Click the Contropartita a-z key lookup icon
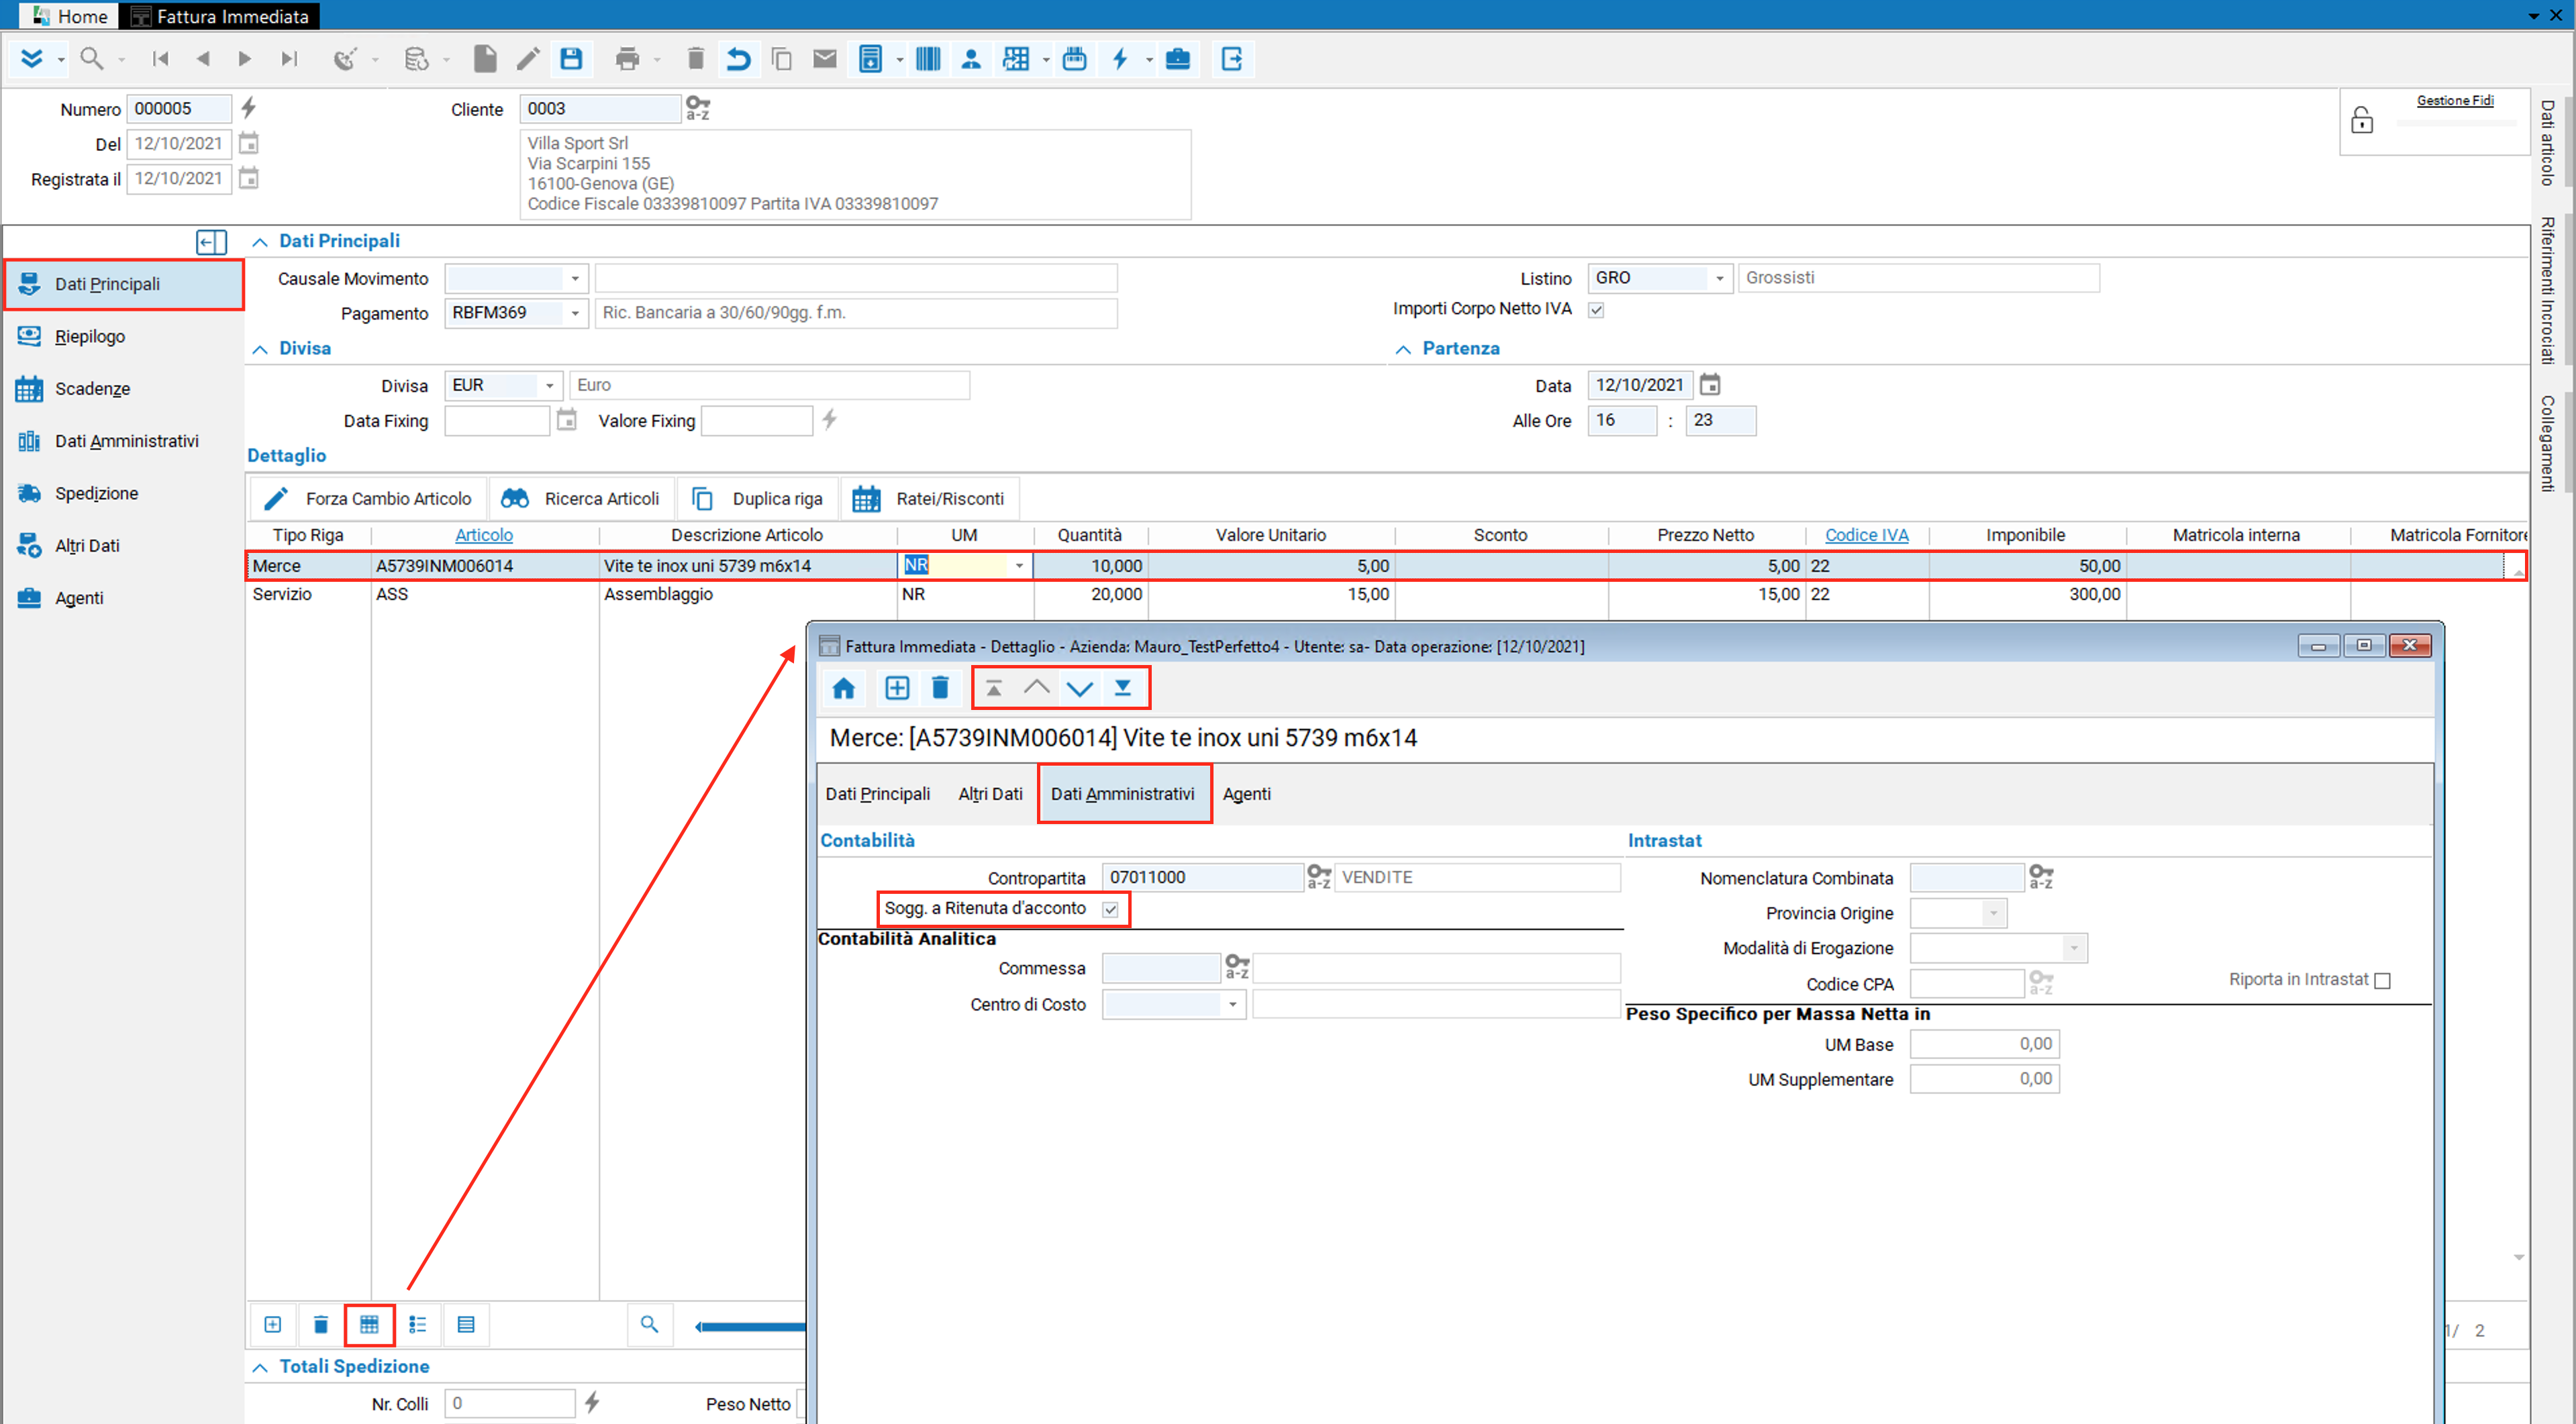This screenshot has width=2576, height=1424. [x=1319, y=877]
